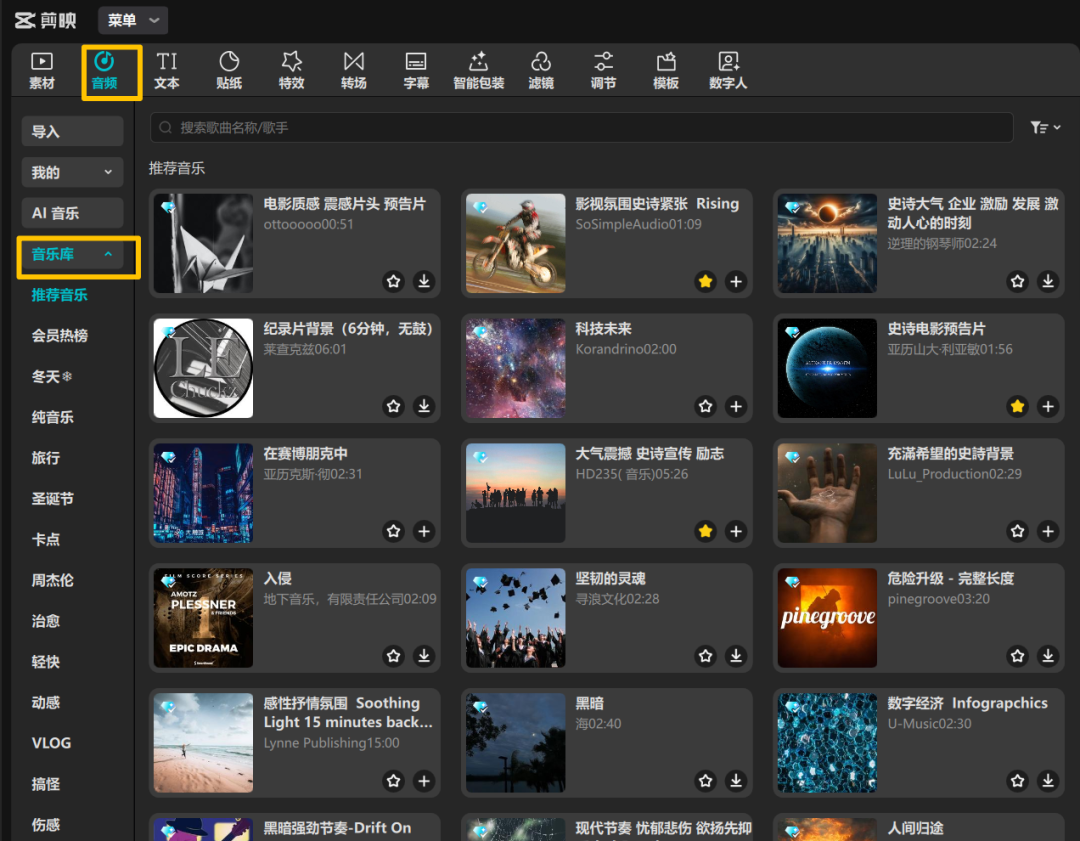Add 在赛博朋克中 to the timeline
This screenshot has height=841, width=1080.
(x=424, y=531)
